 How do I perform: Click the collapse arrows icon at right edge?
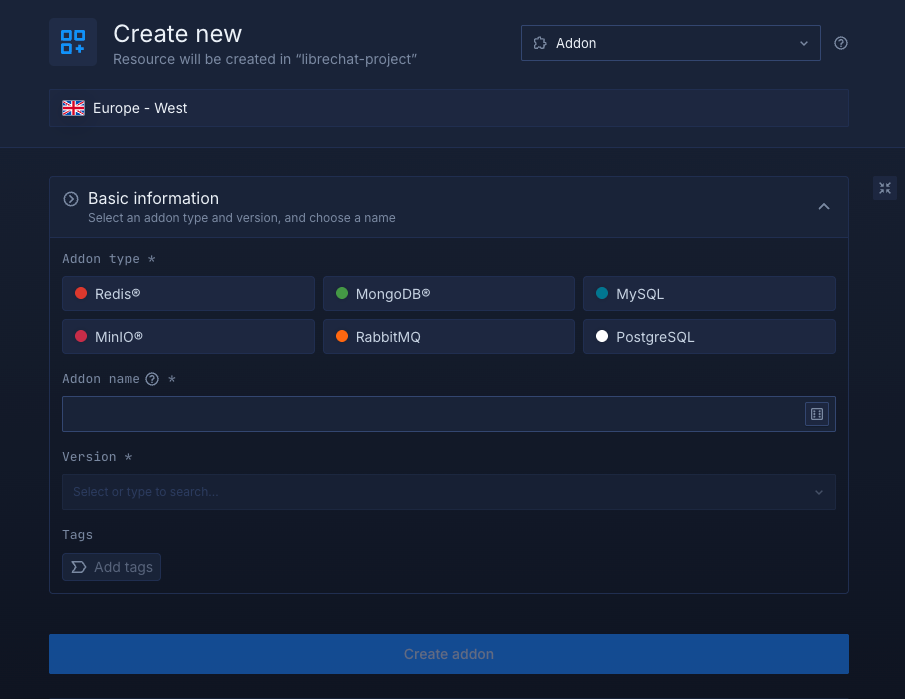(885, 188)
